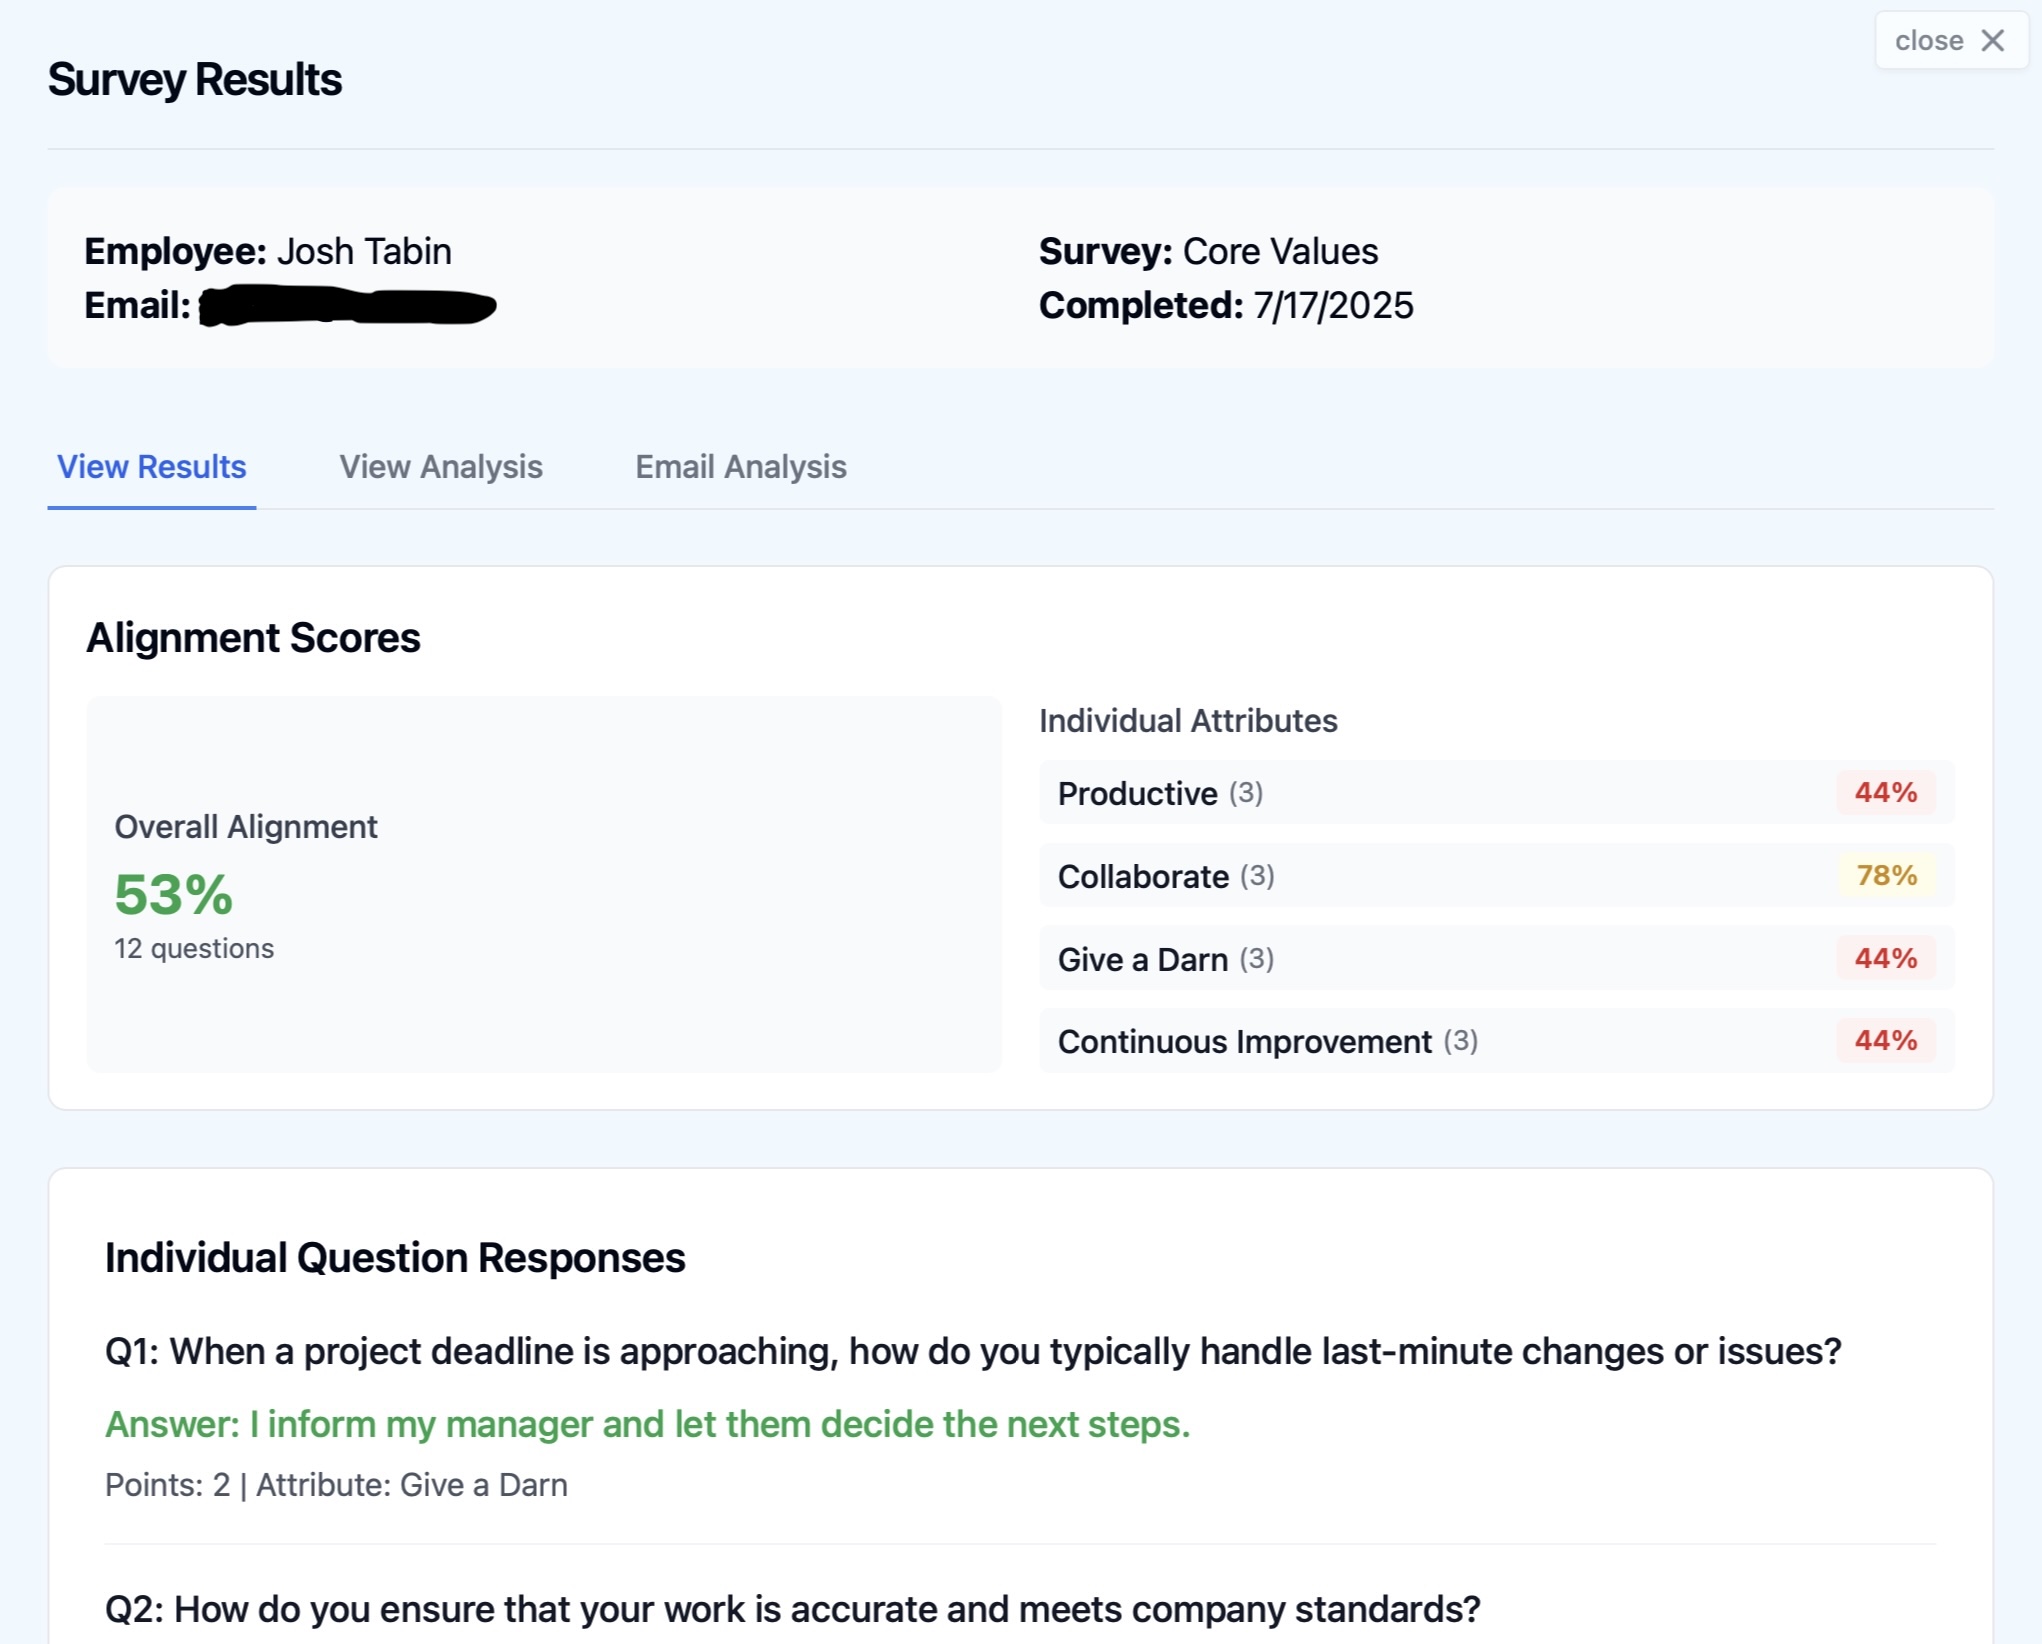Click the Give a Darn attribute label under Q1

(482, 1485)
